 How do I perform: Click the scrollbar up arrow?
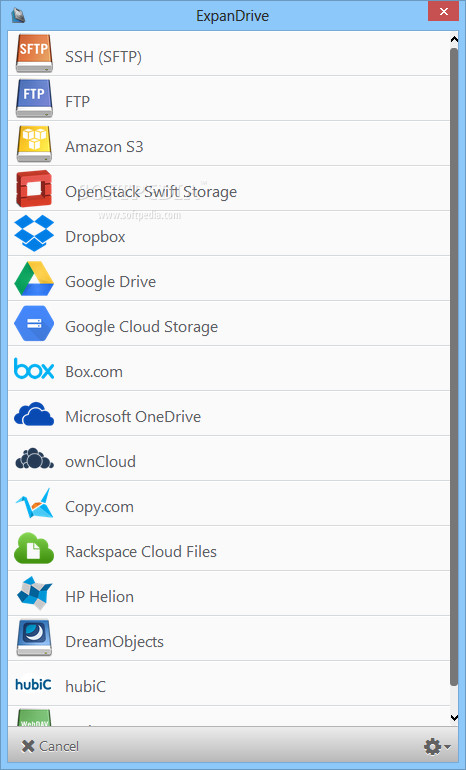pyautogui.click(x=454, y=40)
